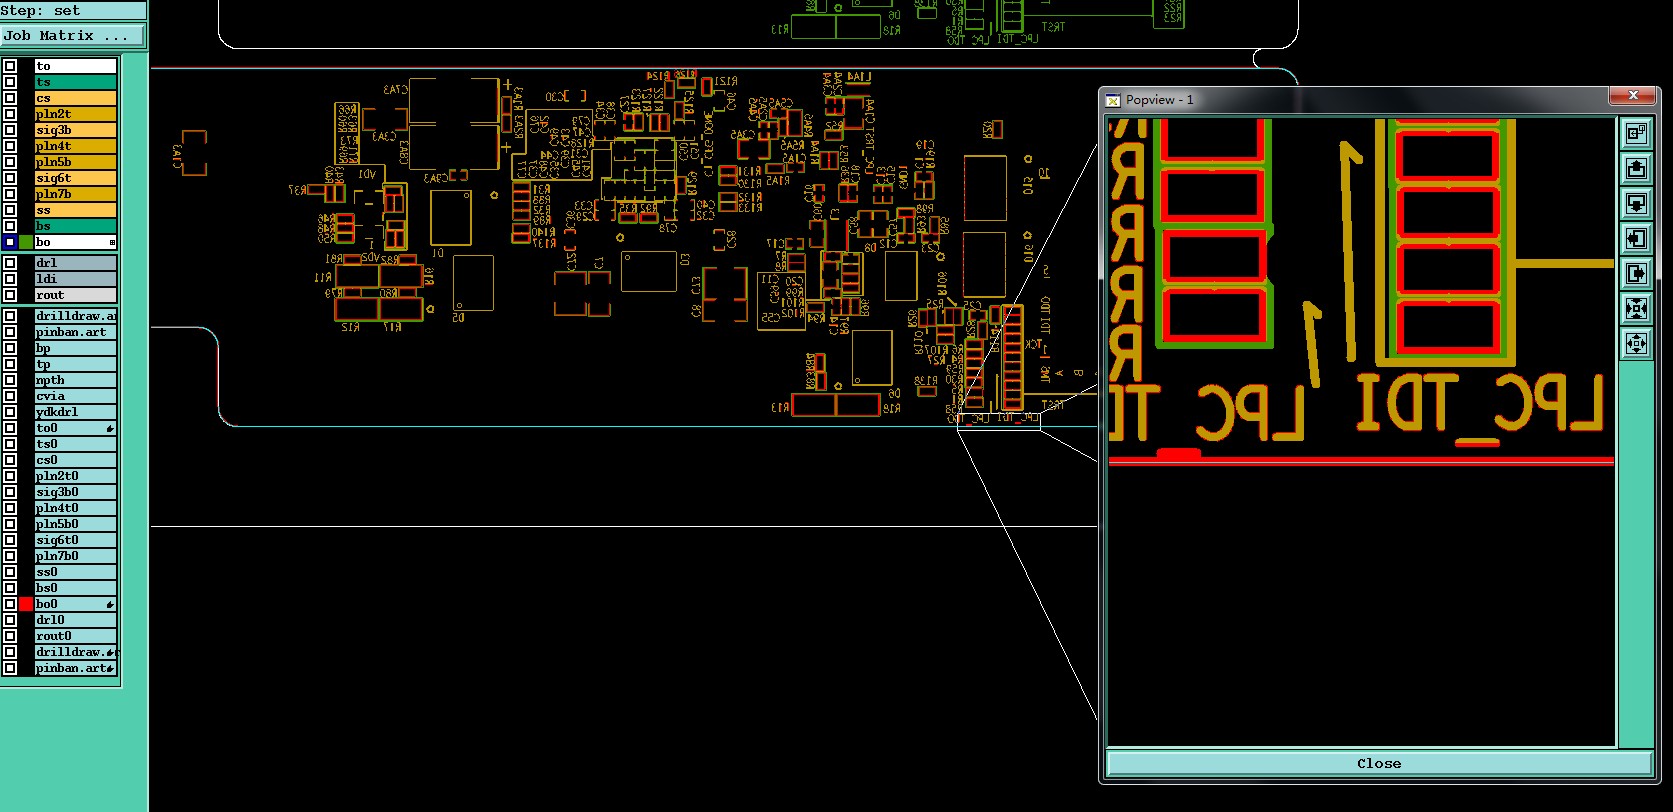Screen dimensions: 1673x812
Task: Click the Close button in Popview
Action: [x=1379, y=763]
